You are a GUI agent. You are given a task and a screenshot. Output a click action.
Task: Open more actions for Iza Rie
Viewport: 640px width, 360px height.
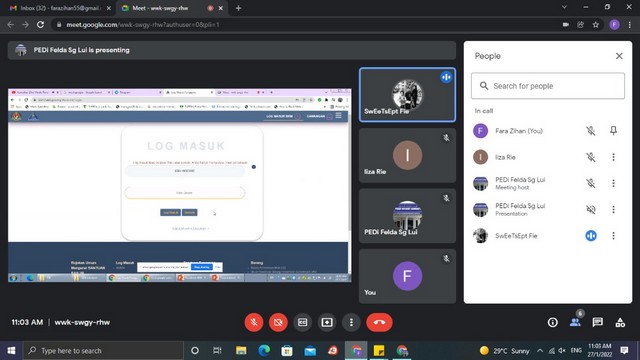[613, 157]
